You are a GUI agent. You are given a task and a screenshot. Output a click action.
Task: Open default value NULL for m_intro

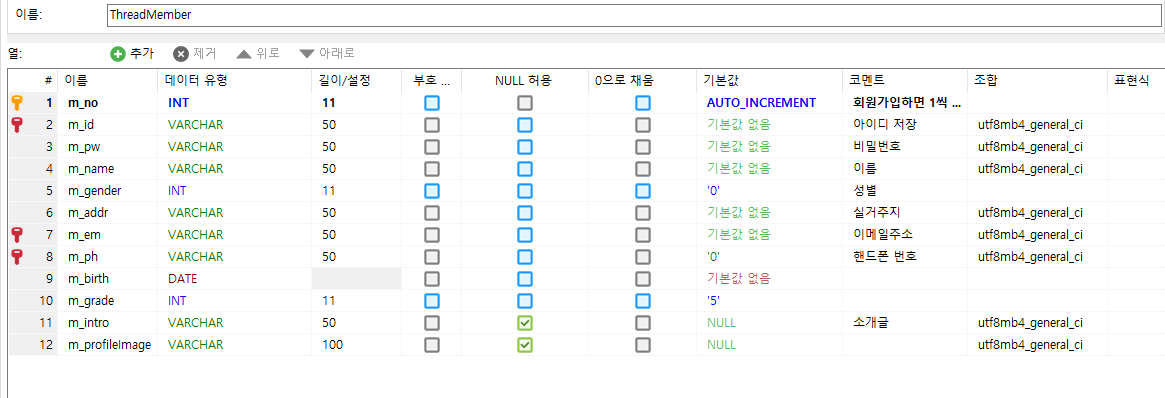pyautogui.click(x=721, y=323)
